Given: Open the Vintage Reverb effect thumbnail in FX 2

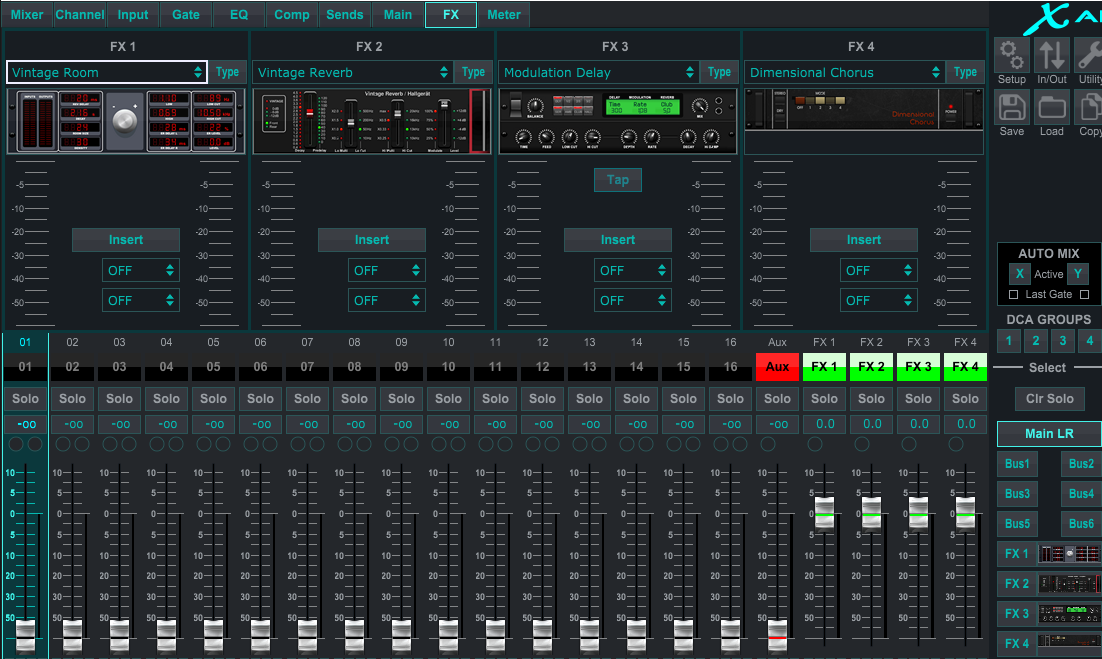Looking at the screenshot, I should coord(372,121).
